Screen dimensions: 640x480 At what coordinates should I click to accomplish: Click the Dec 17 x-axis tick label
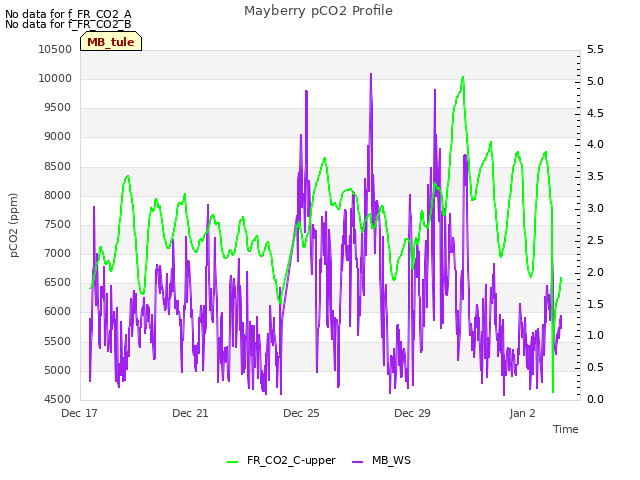(x=79, y=413)
